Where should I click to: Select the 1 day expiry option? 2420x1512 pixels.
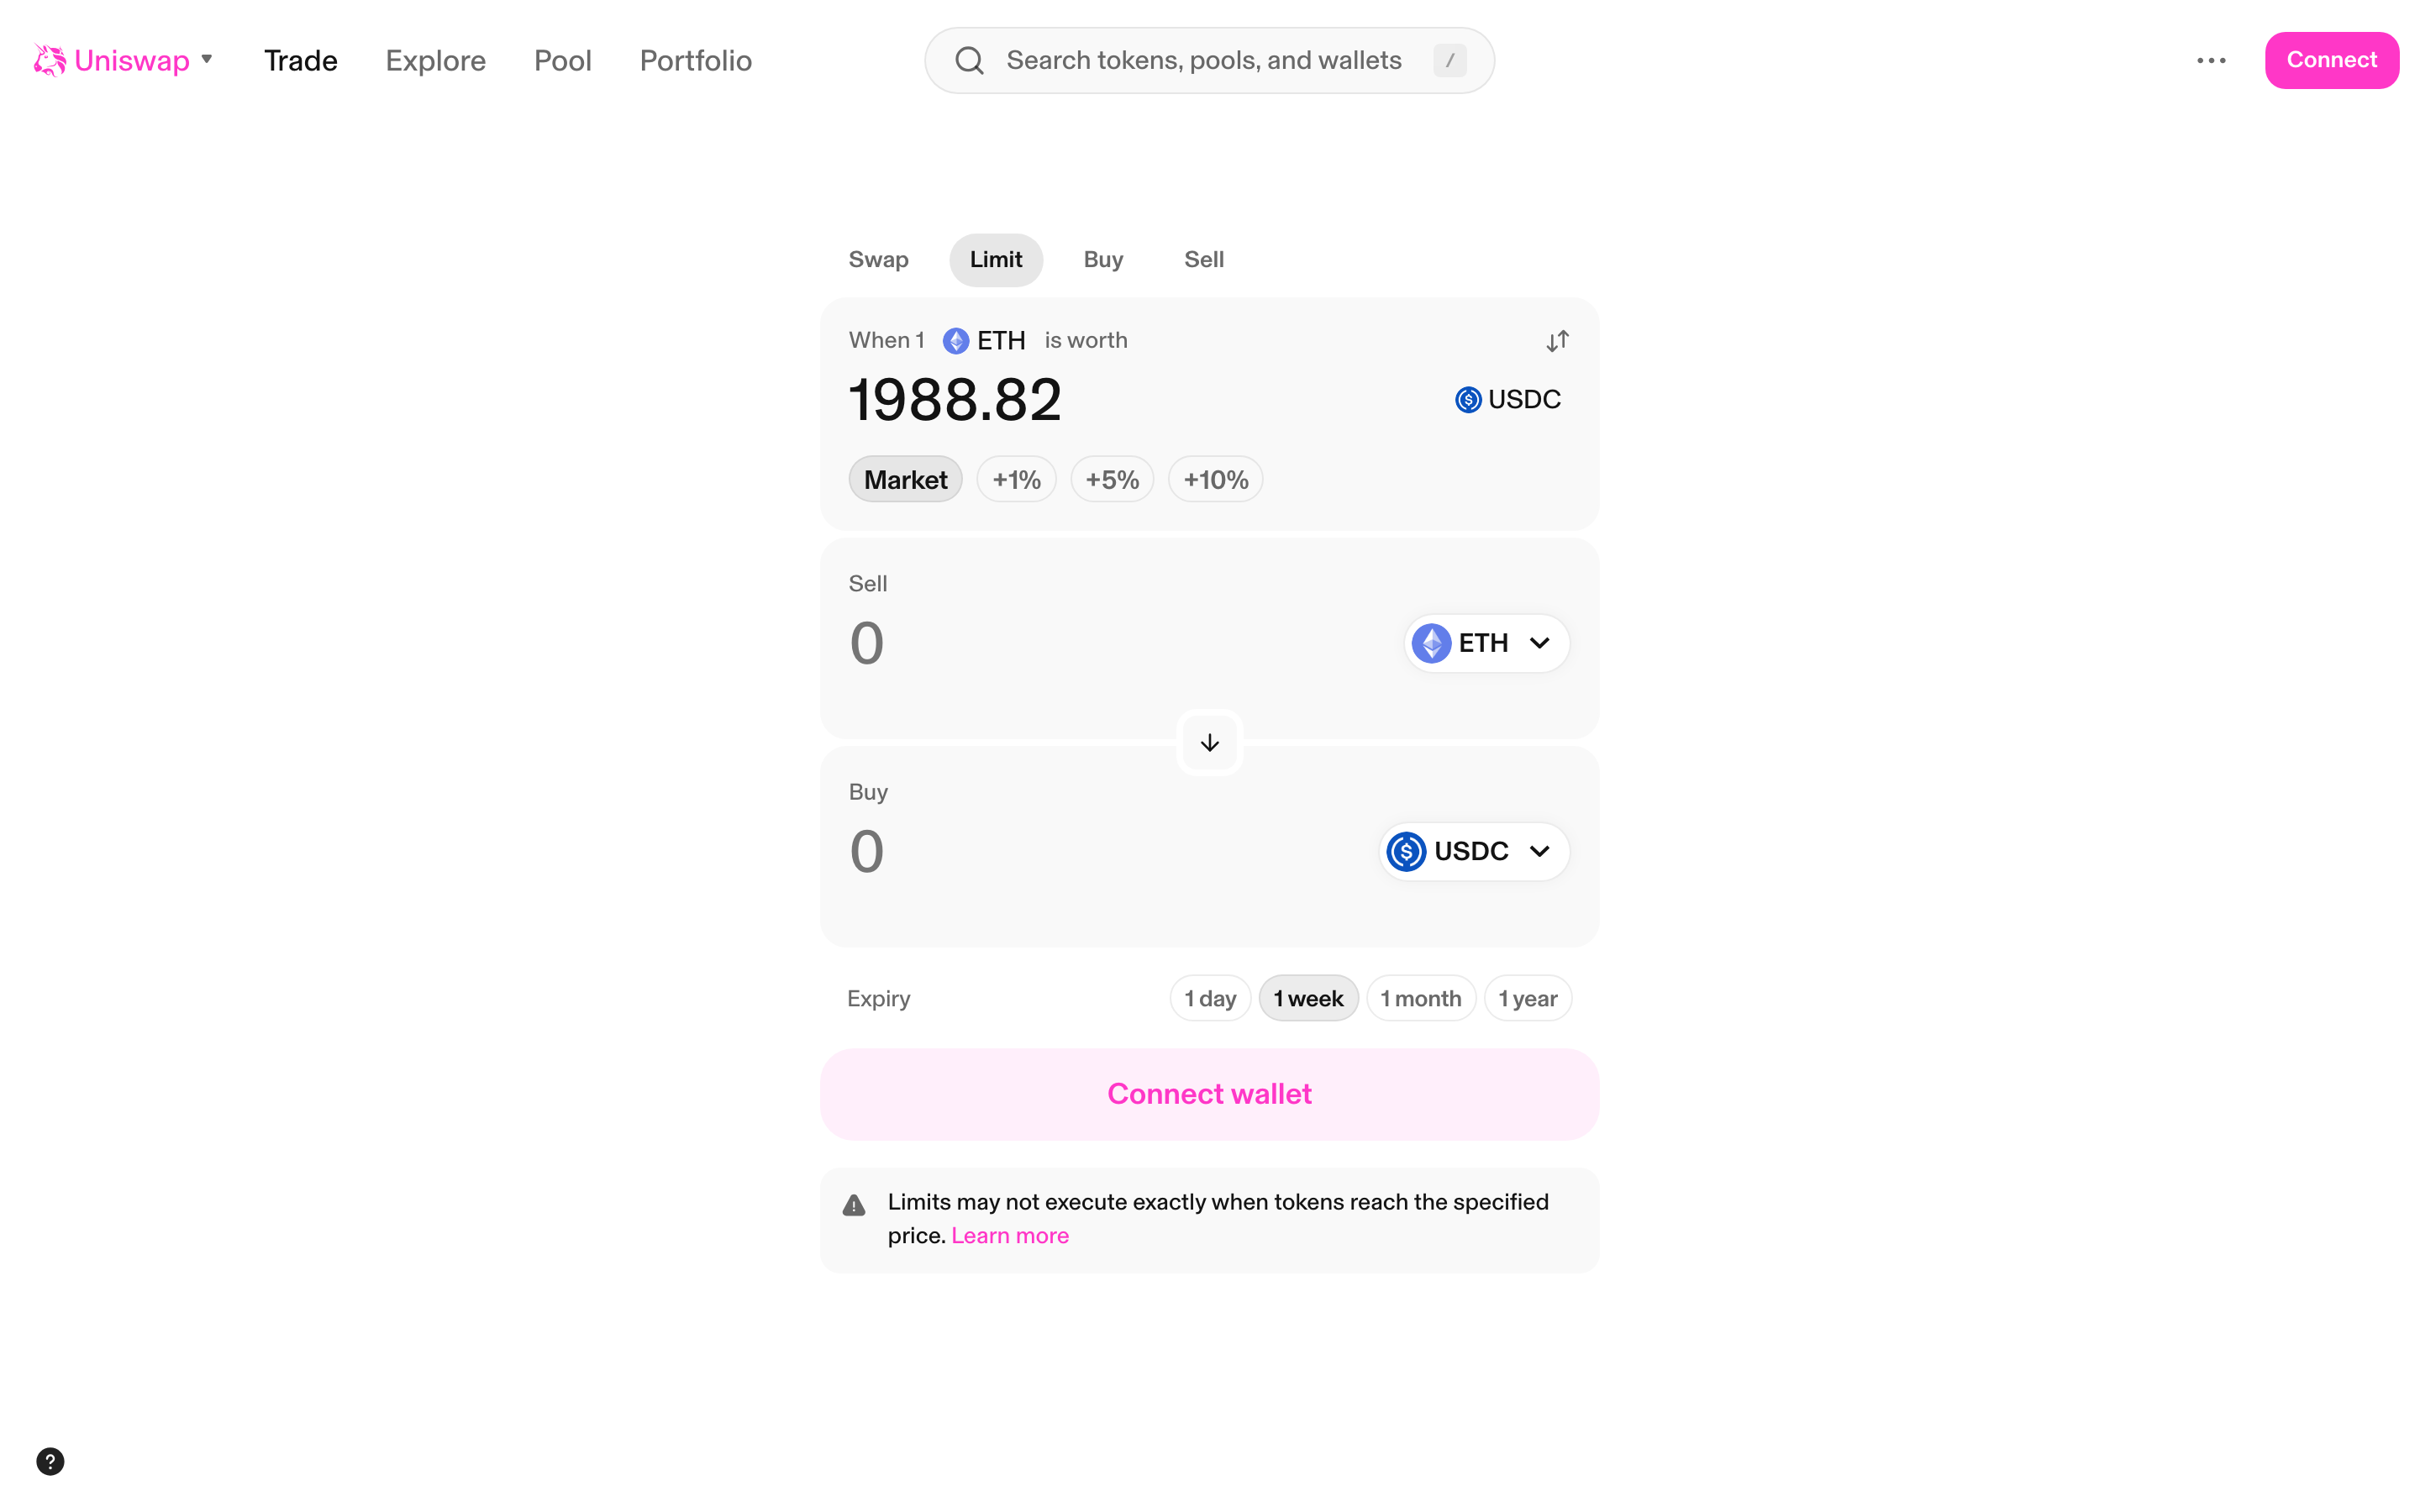[1209, 997]
